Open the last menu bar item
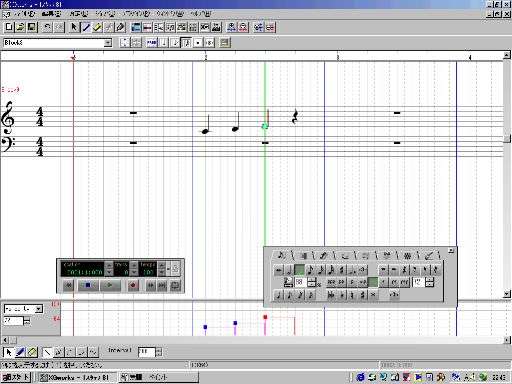512x384 pixels. point(201,14)
